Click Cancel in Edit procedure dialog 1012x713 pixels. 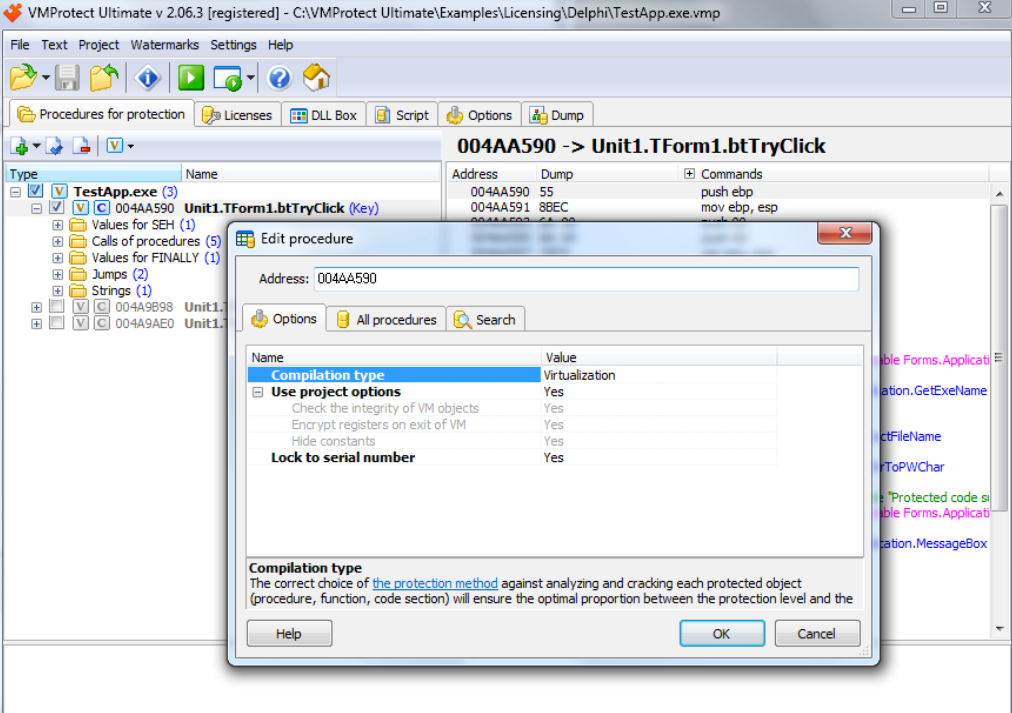tap(817, 634)
